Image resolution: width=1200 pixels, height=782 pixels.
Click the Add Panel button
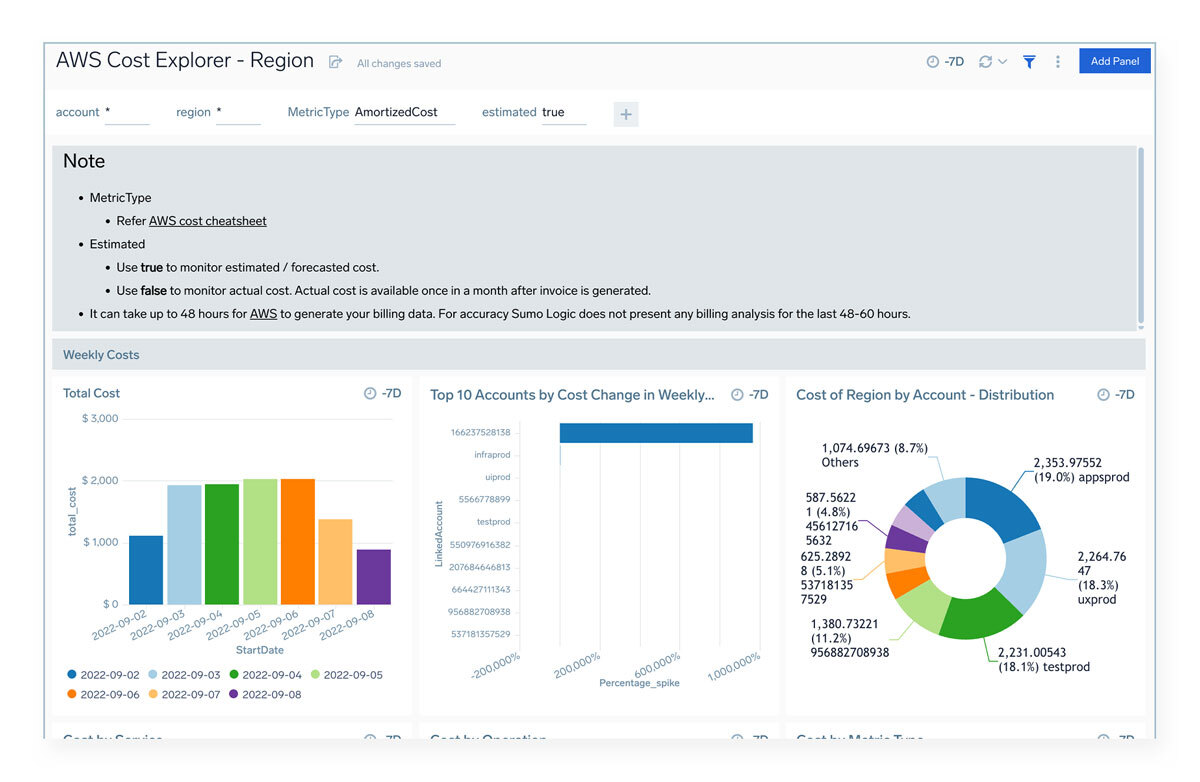(x=1115, y=61)
